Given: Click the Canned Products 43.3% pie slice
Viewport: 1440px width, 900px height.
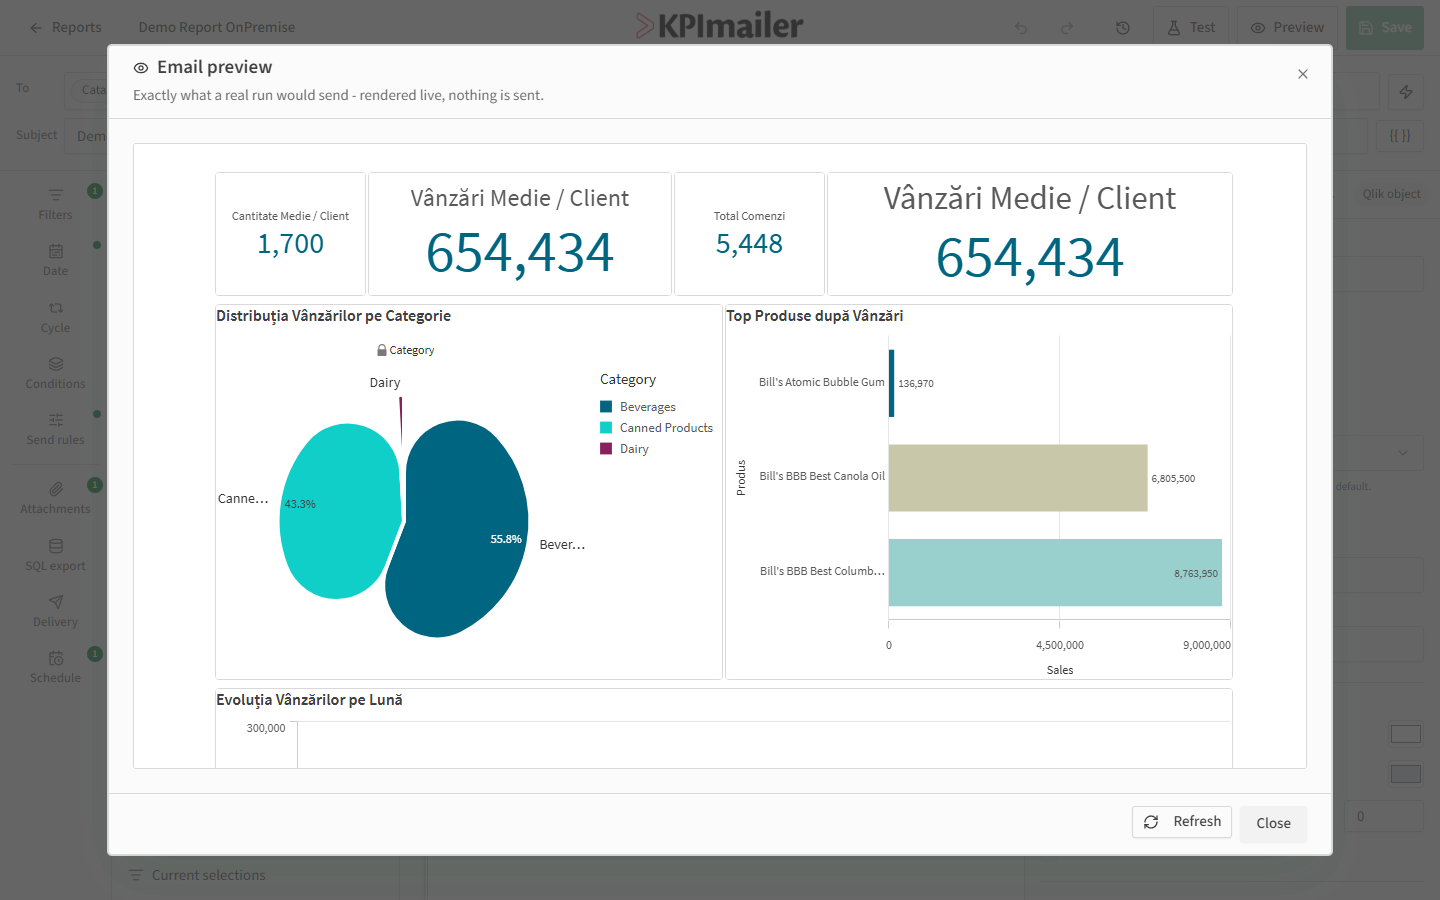Looking at the screenshot, I should (x=338, y=510).
